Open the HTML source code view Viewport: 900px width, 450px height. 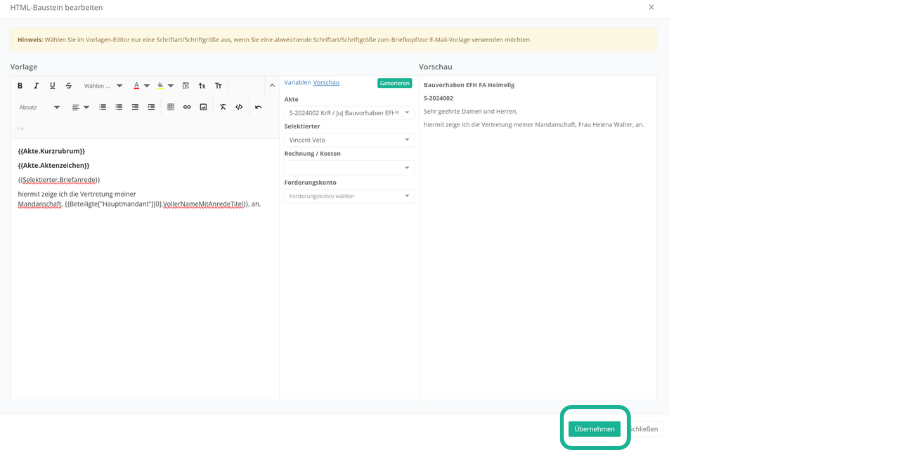click(x=239, y=107)
